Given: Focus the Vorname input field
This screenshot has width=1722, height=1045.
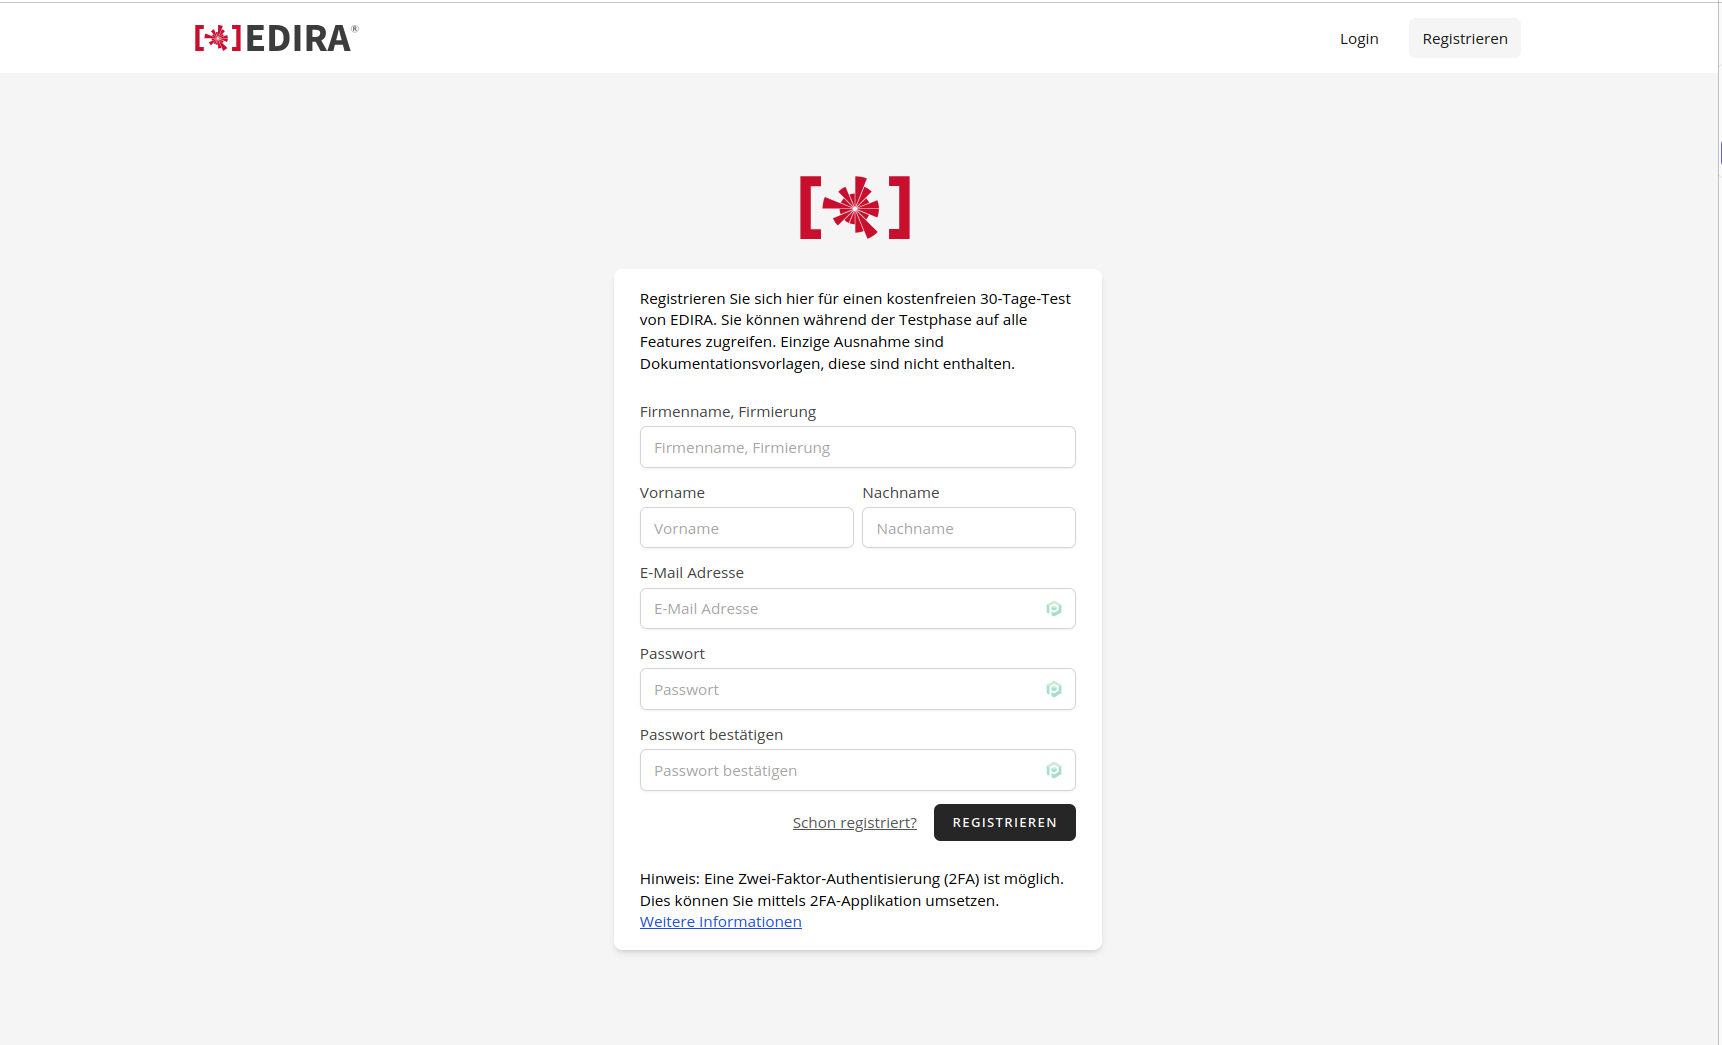Looking at the screenshot, I should click(747, 528).
